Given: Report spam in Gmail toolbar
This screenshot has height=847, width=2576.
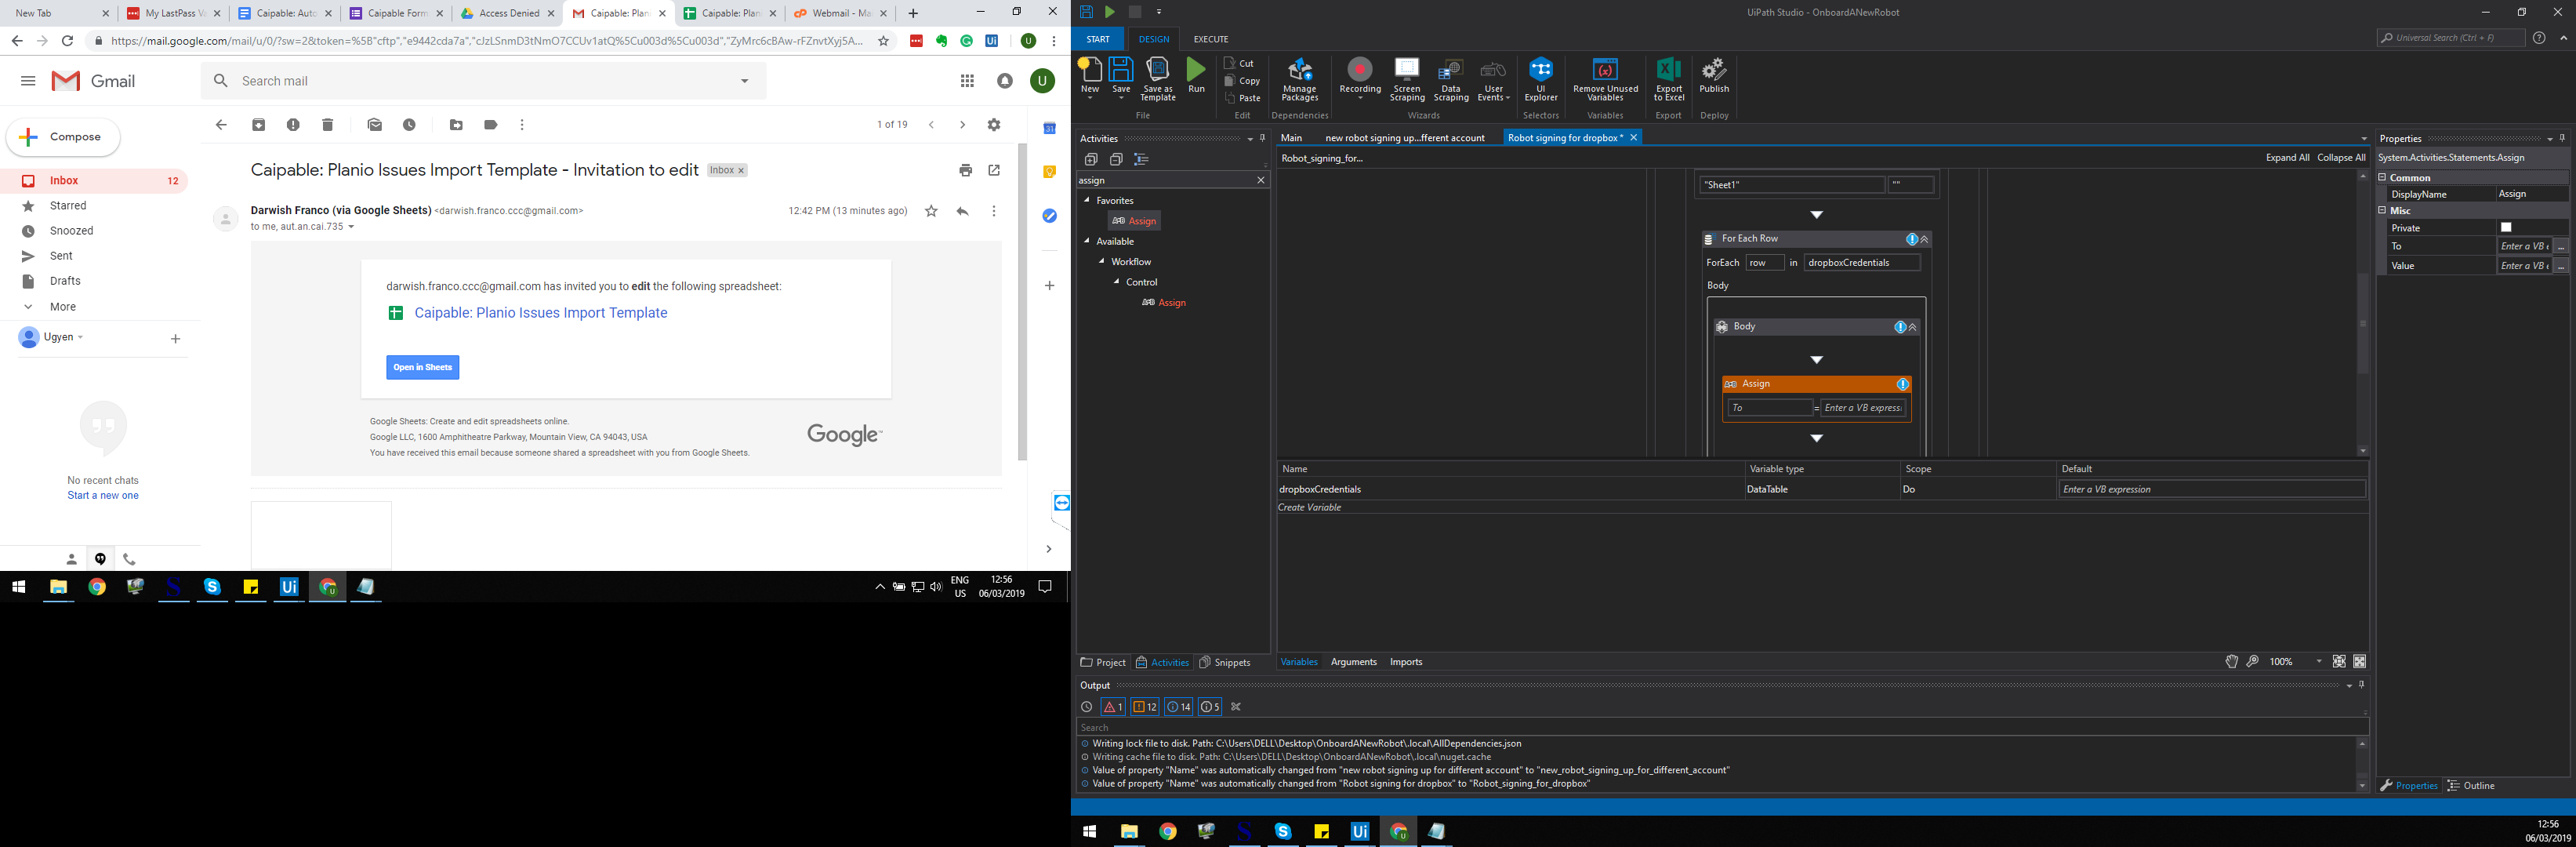Looking at the screenshot, I should tap(293, 125).
